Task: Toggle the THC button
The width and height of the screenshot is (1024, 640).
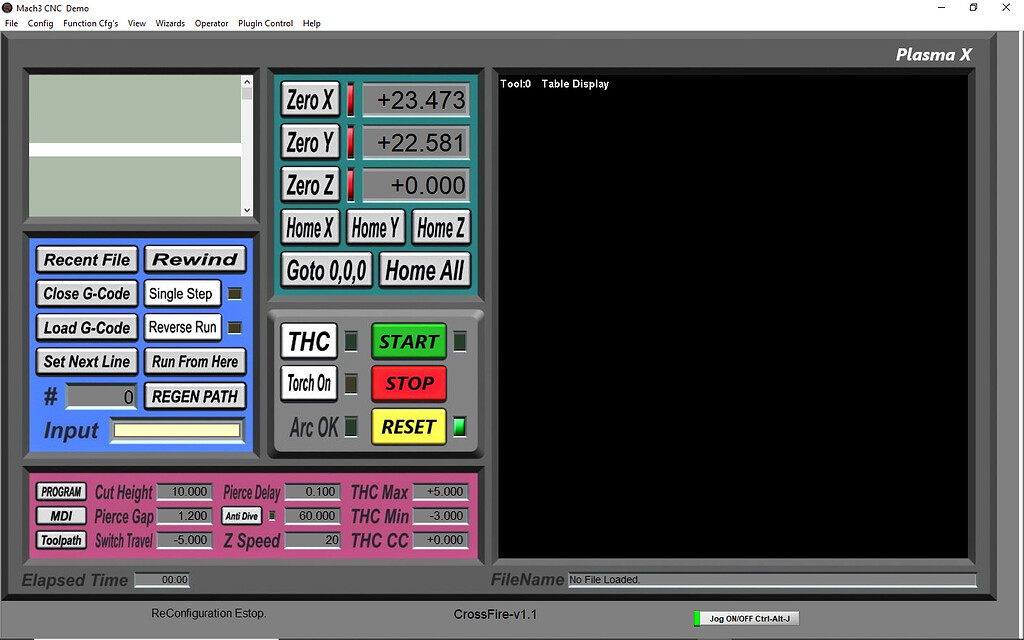Action: click(x=309, y=342)
